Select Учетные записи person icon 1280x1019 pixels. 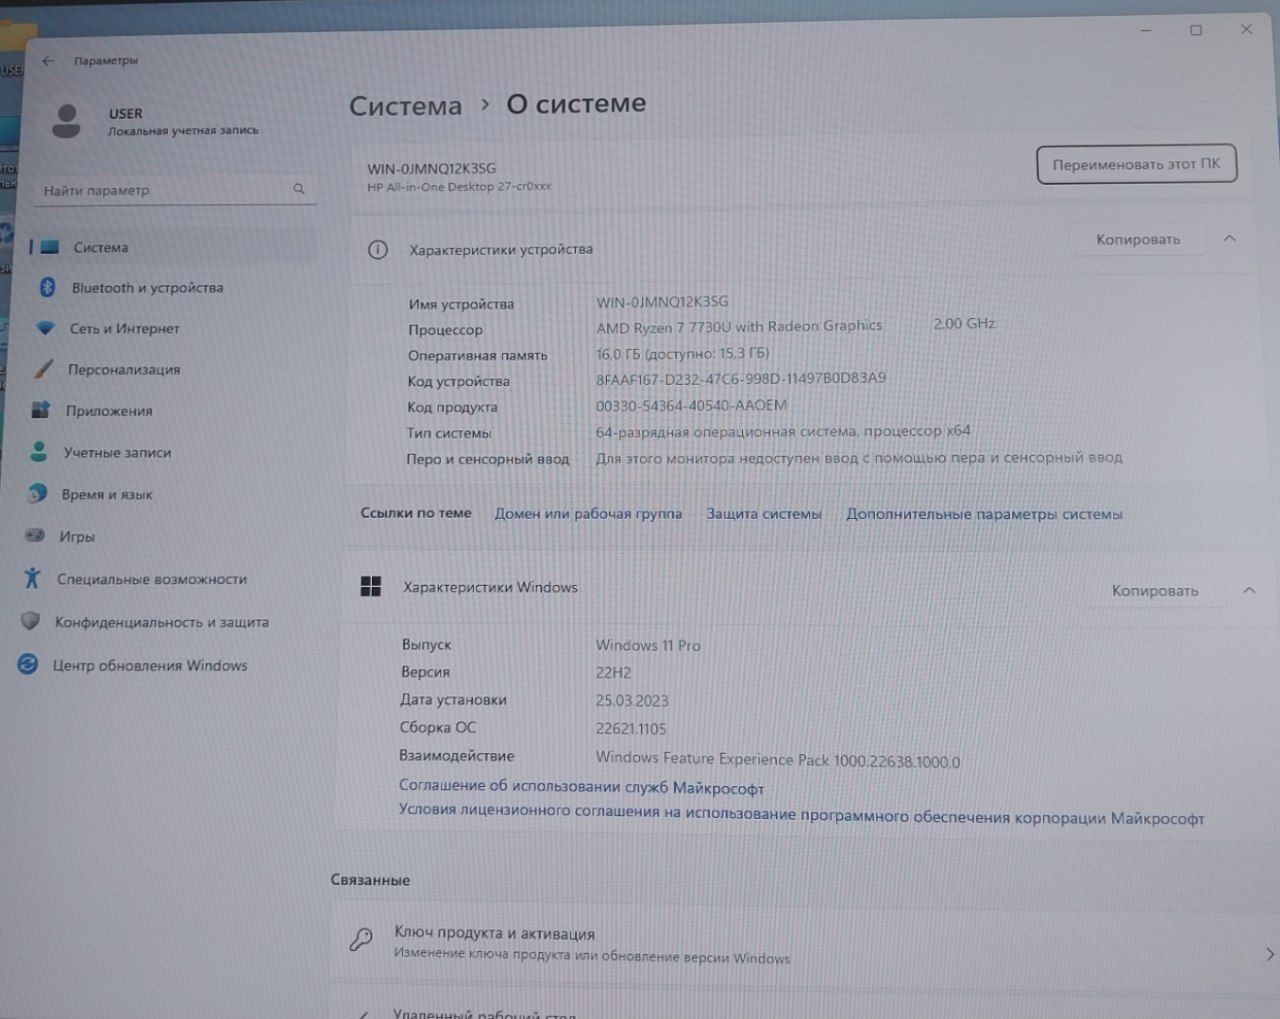tap(39, 452)
